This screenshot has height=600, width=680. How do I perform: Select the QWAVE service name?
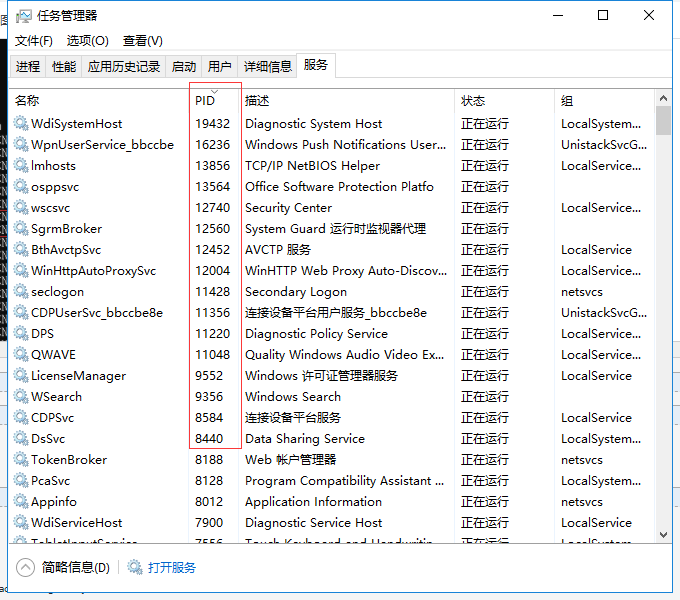point(53,355)
